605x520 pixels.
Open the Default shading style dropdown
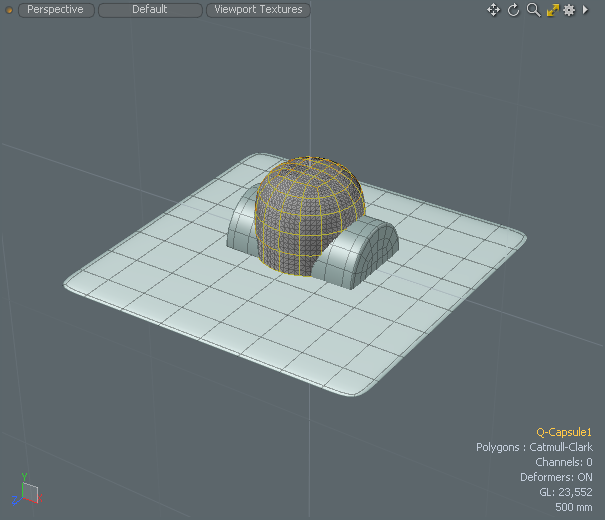point(150,10)
